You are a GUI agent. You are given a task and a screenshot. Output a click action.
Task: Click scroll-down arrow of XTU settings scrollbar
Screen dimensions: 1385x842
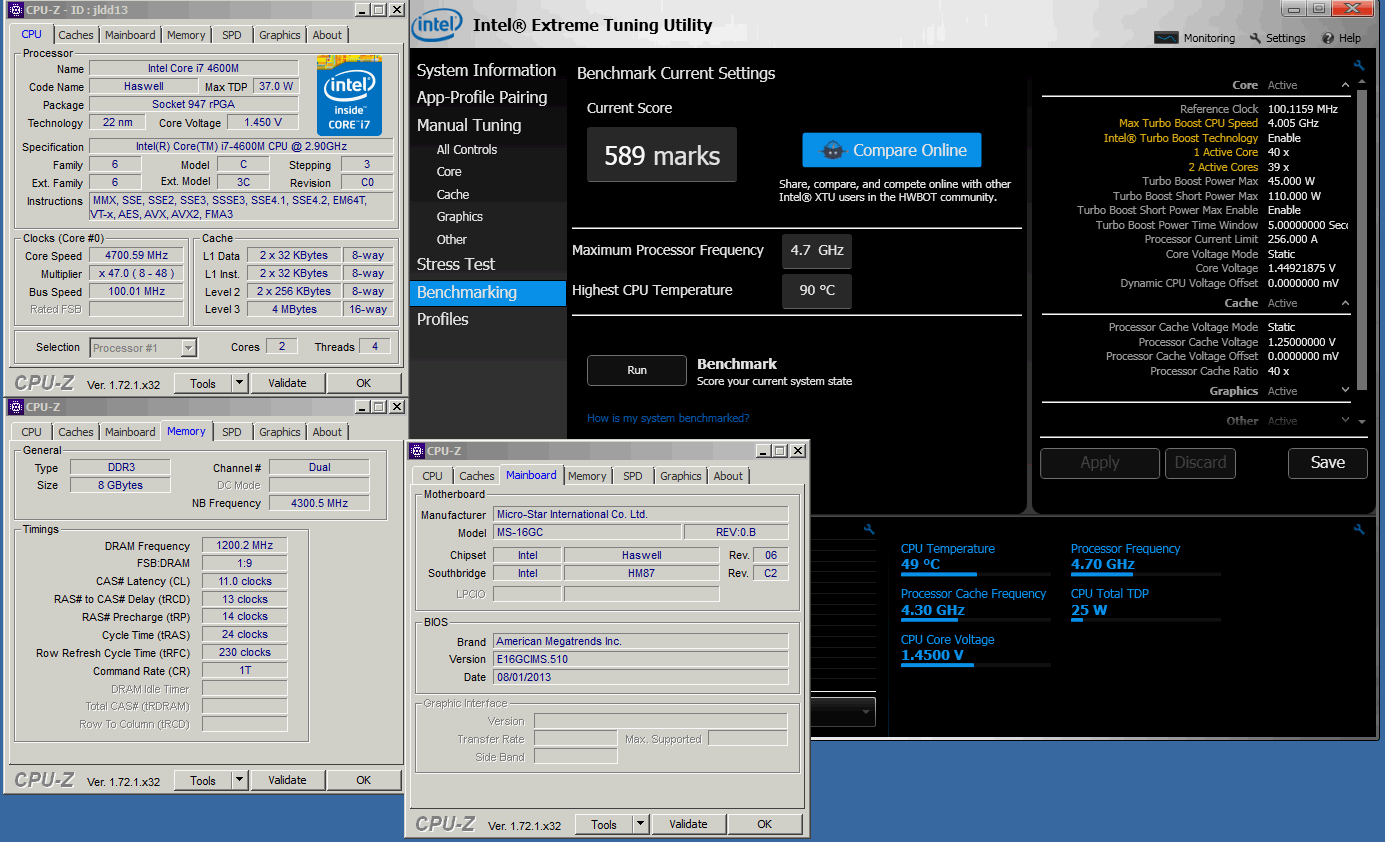1362,421
